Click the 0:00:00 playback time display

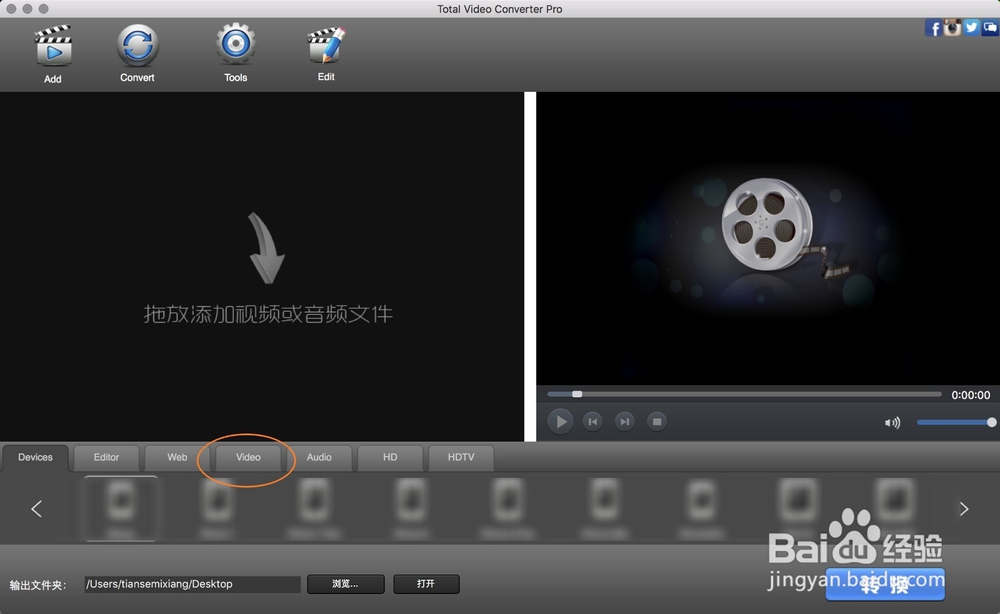[x=971, y=395]
